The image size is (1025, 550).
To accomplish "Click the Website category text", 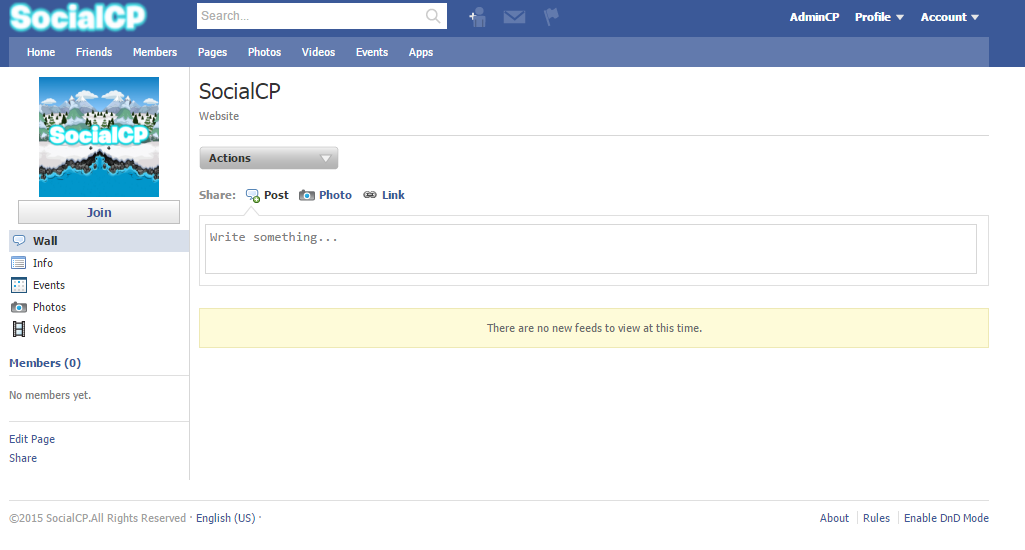I will tap(219, 116).
